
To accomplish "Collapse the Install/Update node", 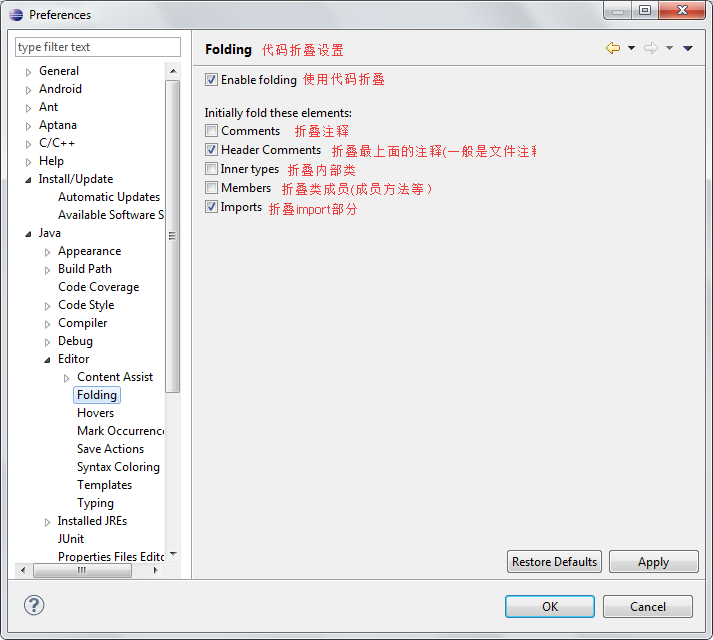I will pyautogui.click(x=29, y=180).
